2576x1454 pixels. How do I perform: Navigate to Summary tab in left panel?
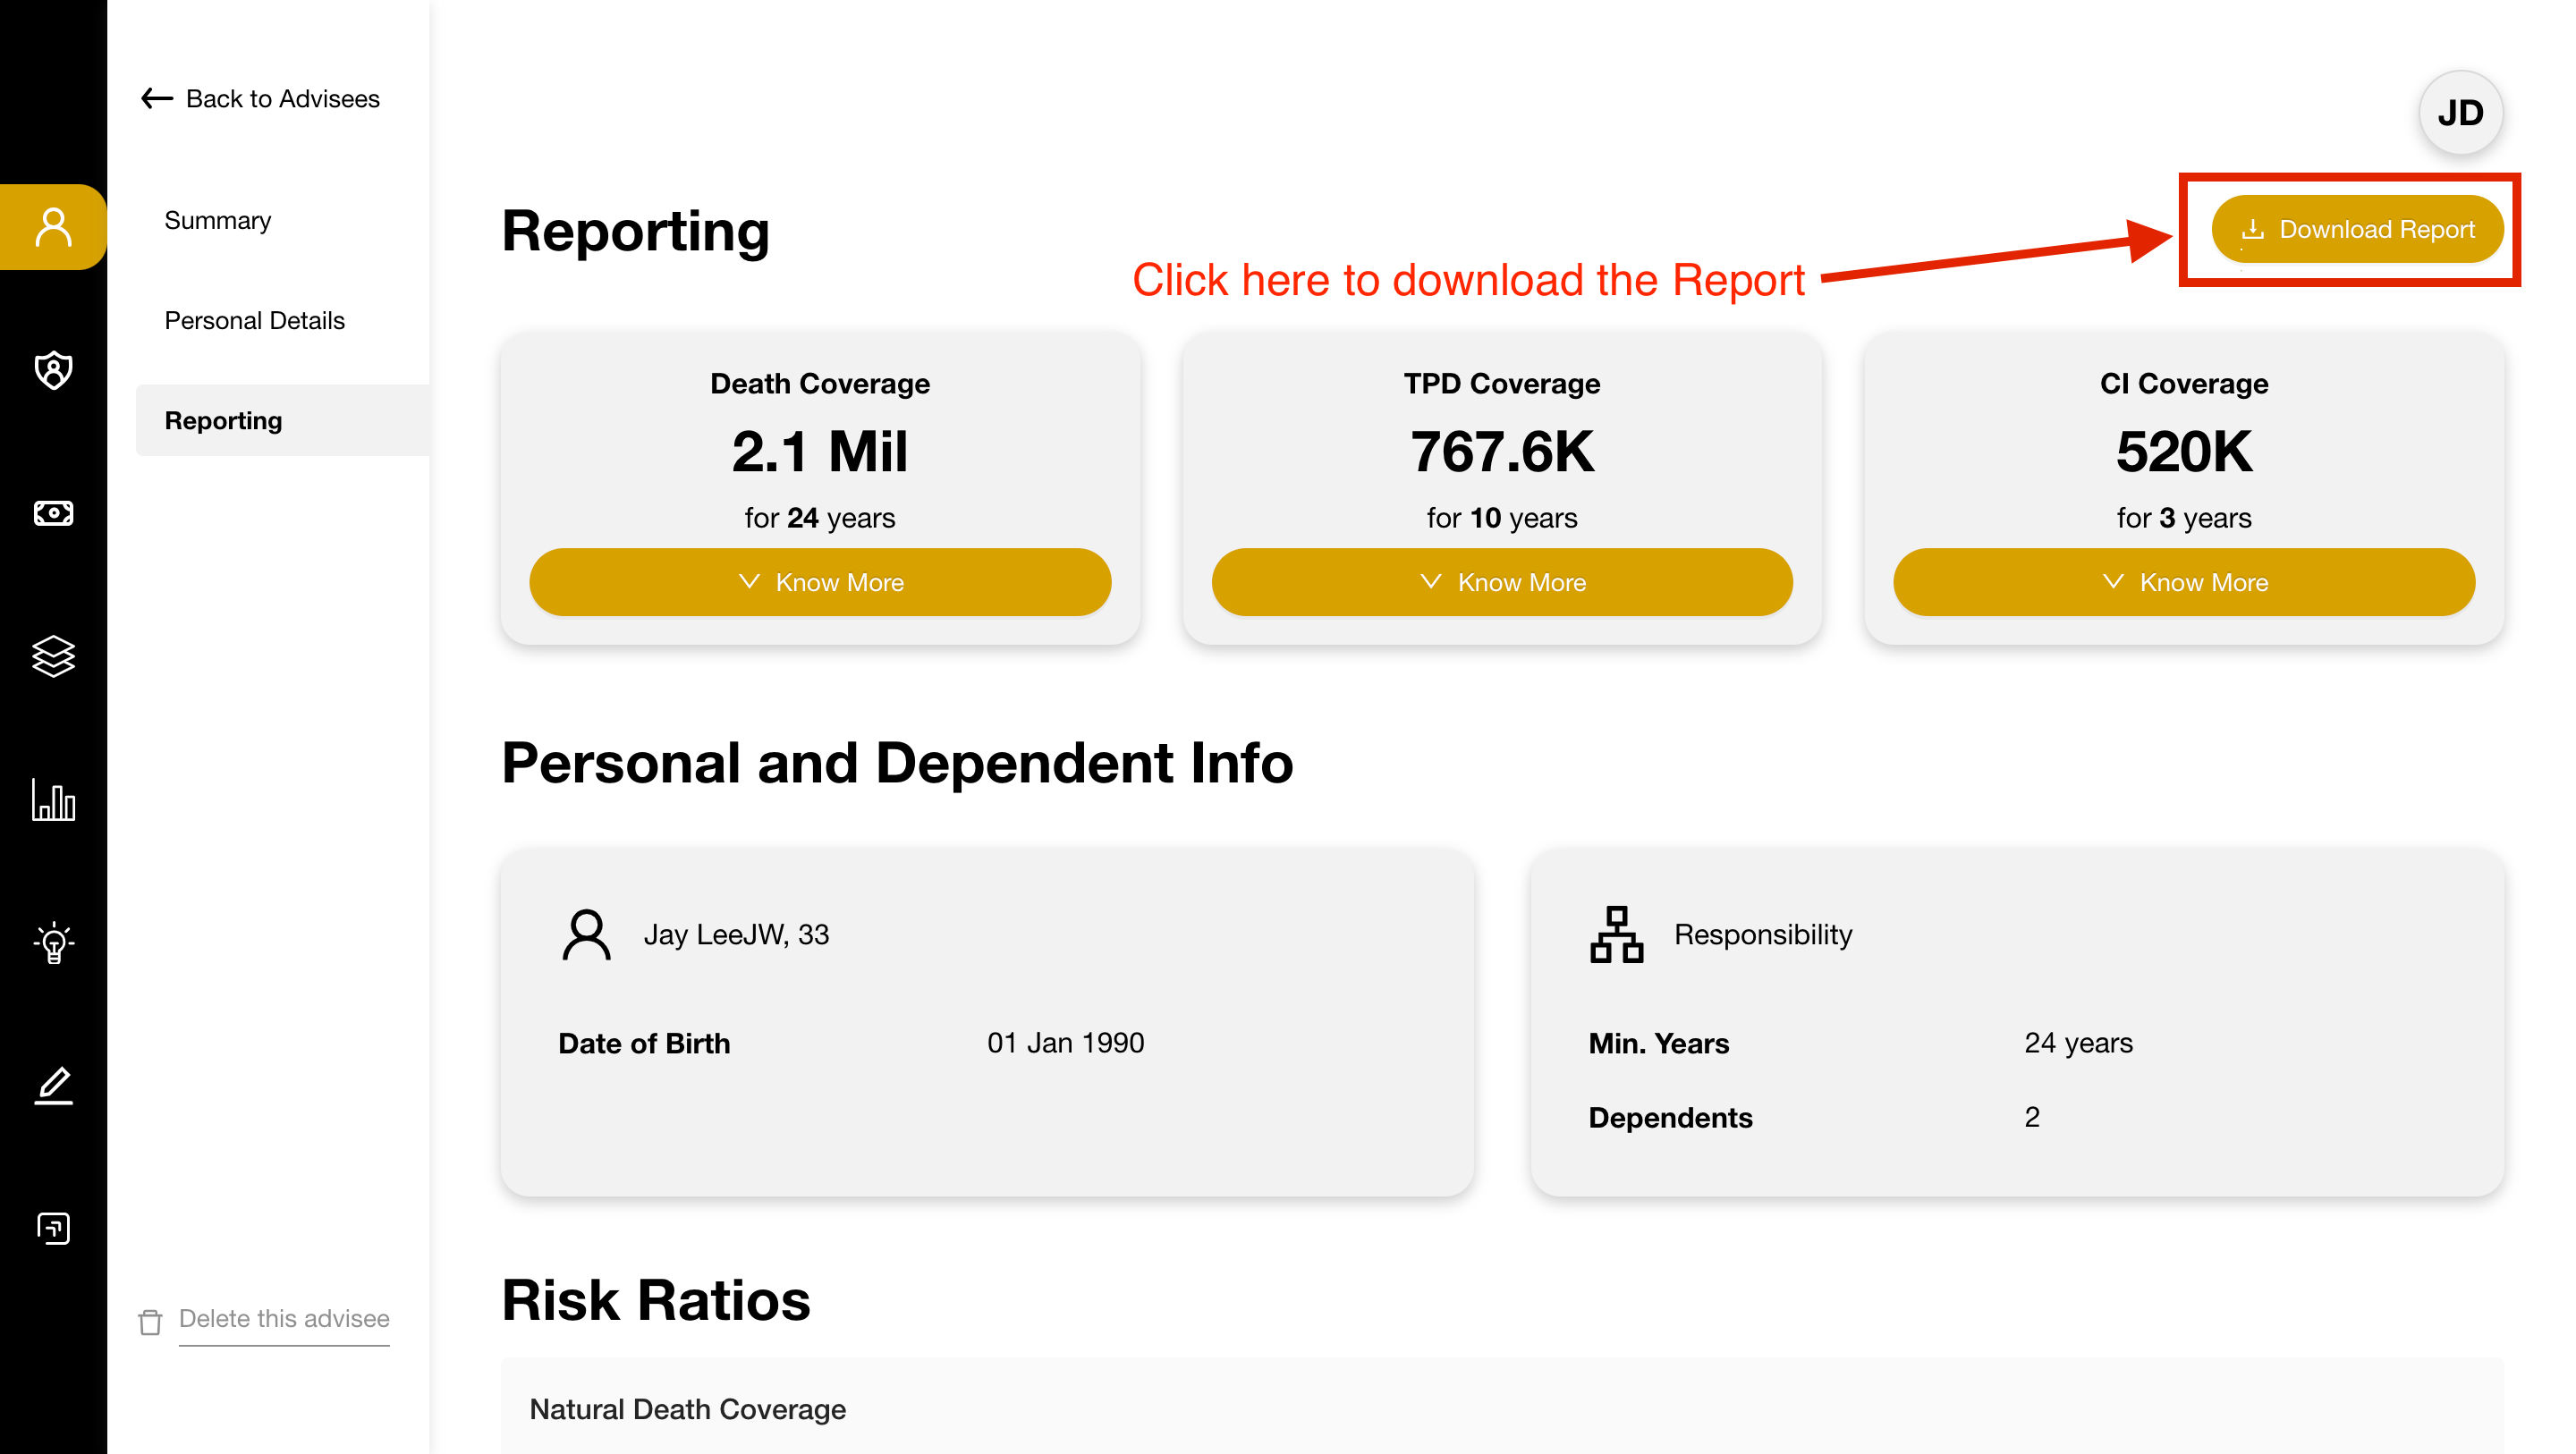pyautogui.click(x=217, y=219)
